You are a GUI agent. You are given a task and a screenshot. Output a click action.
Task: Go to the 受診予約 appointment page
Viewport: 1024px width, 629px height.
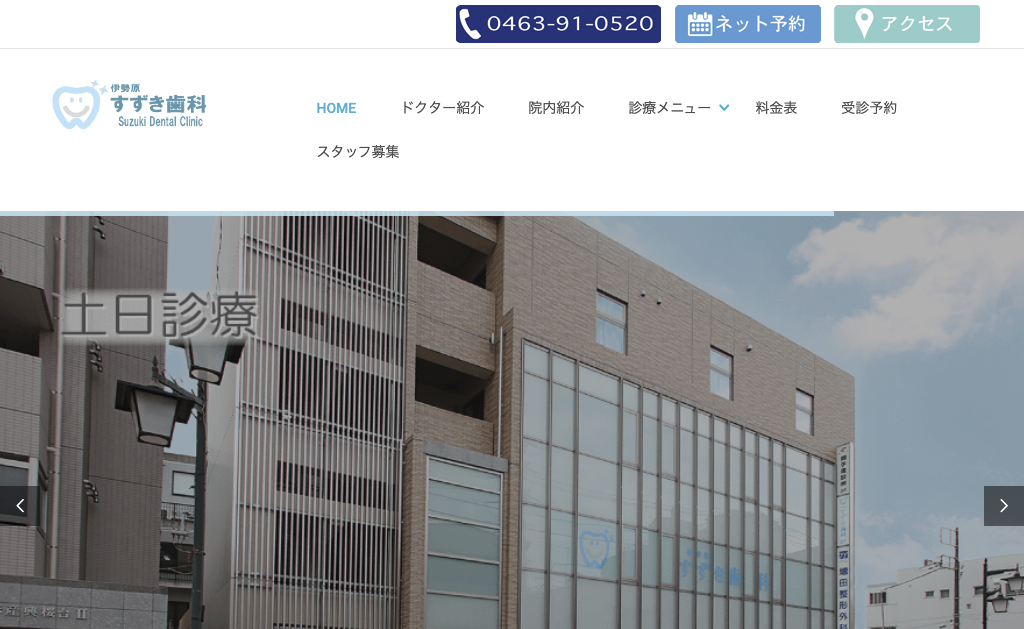[x=869, y=108]
